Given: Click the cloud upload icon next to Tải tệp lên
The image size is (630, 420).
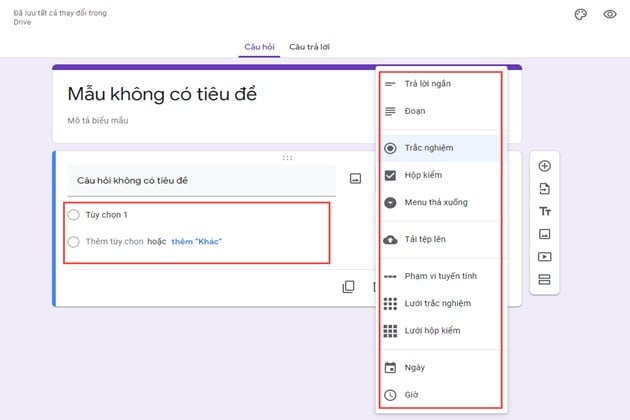Looking at the screenshot, I should (390, 240).
